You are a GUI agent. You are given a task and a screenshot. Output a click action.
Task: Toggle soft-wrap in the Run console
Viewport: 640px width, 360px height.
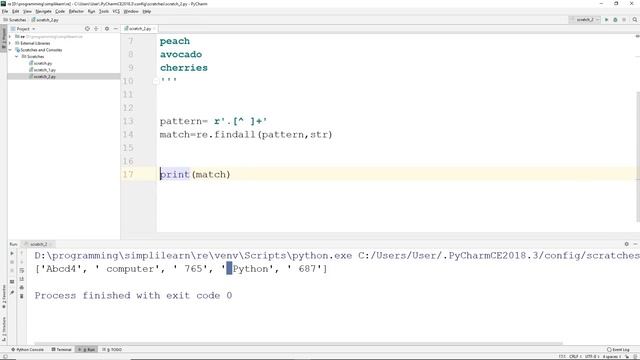[x=22, y=271]
